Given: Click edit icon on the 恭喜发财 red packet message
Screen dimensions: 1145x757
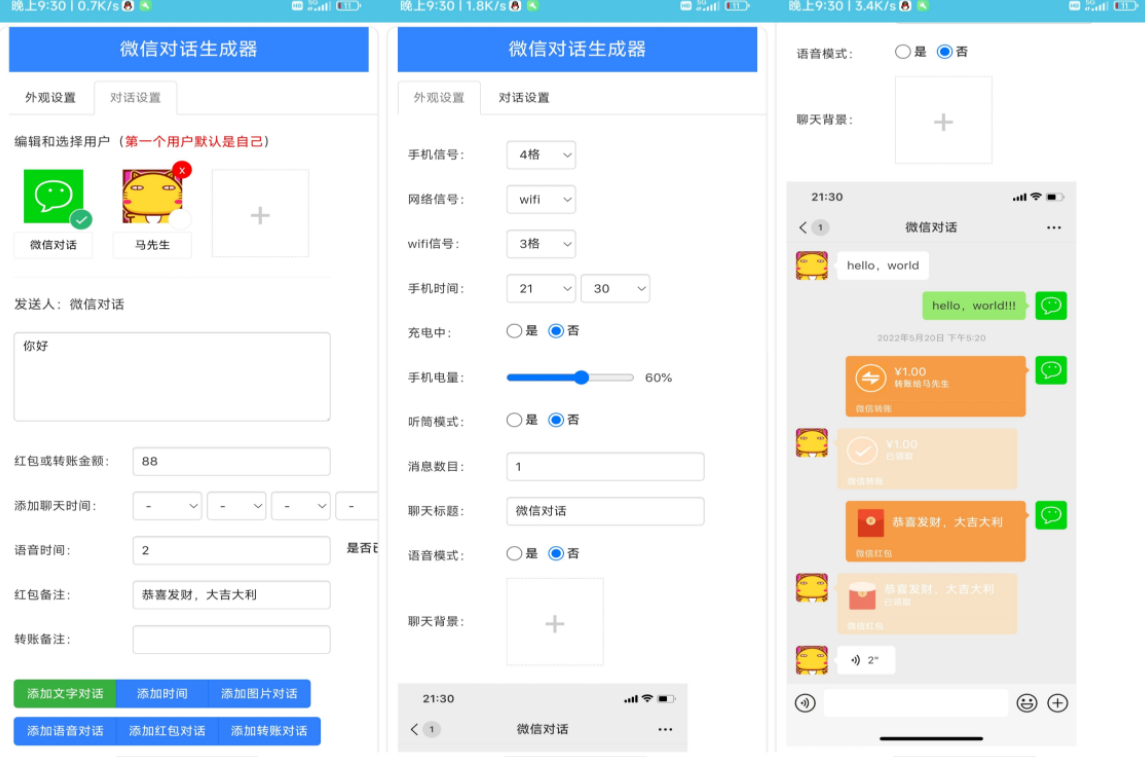Looking at the screenshot, I should point(1051,515).
